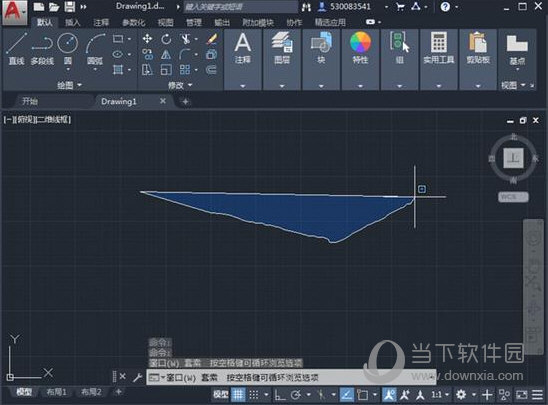Open the status bar customization menu icon

(x=538, y=395)
